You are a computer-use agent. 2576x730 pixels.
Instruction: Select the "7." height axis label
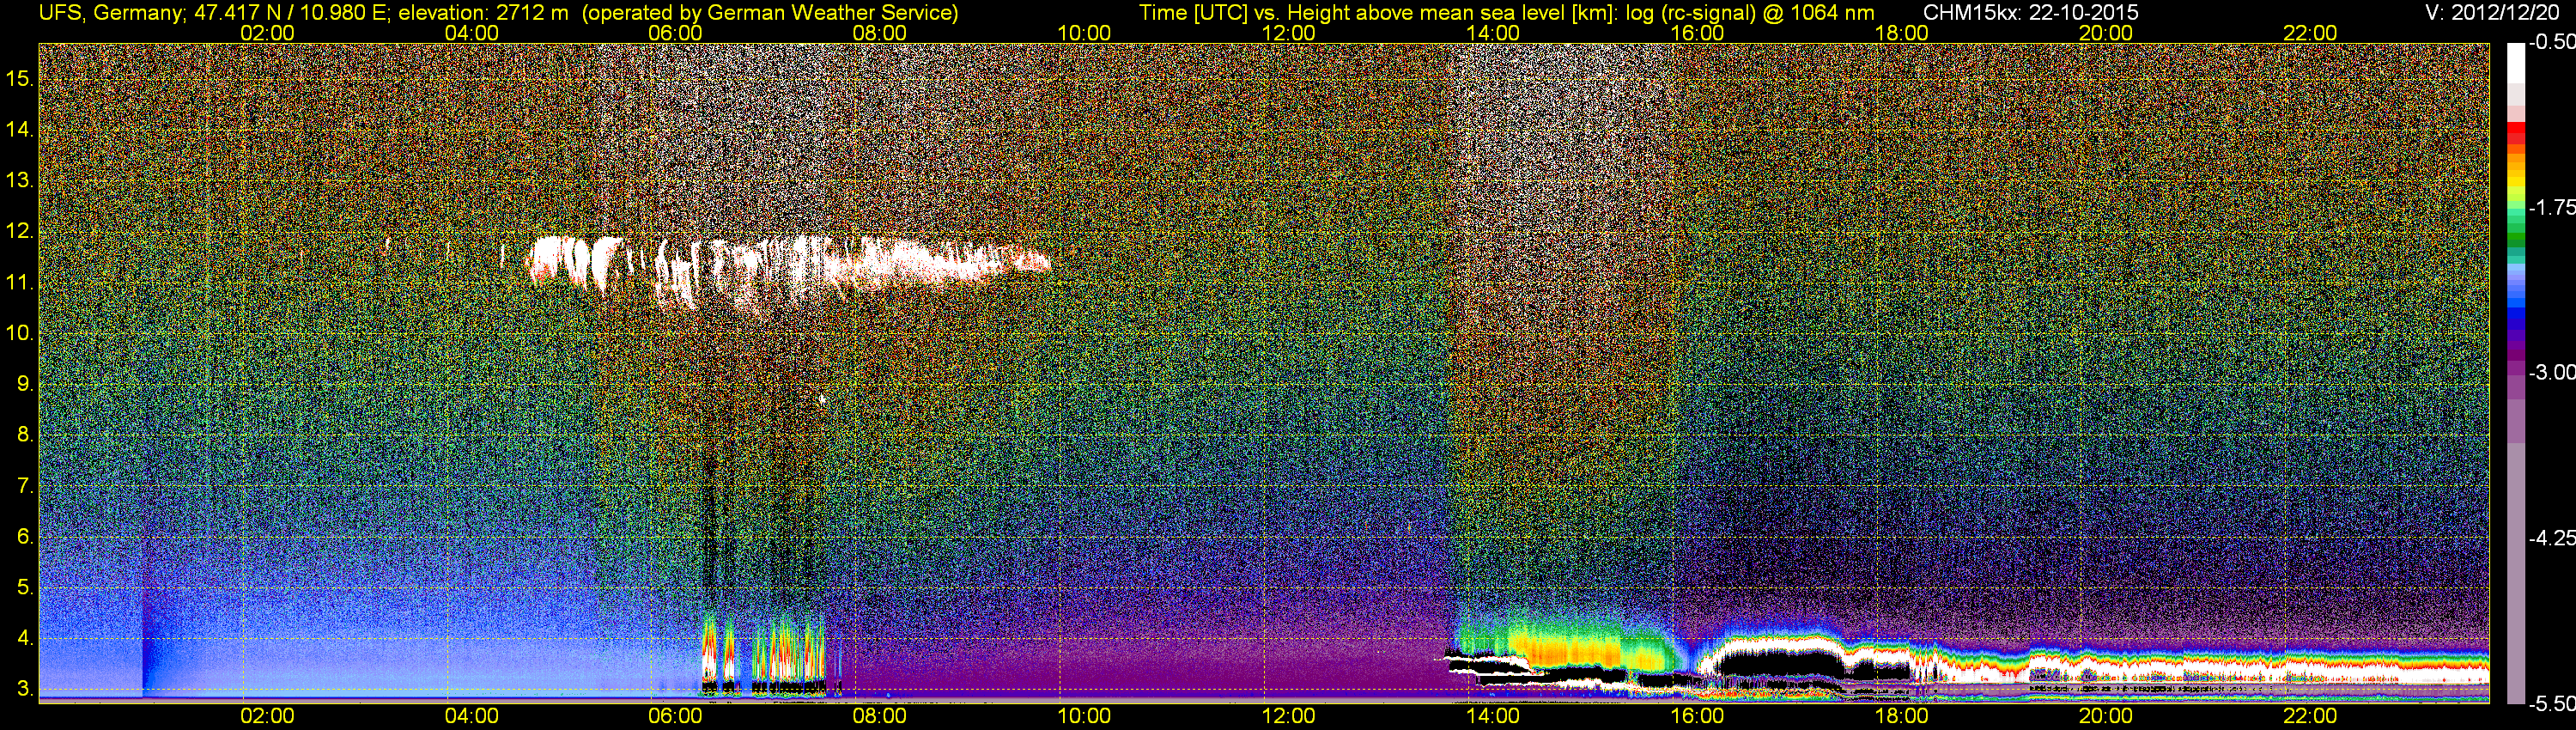(x=26, y=486)
